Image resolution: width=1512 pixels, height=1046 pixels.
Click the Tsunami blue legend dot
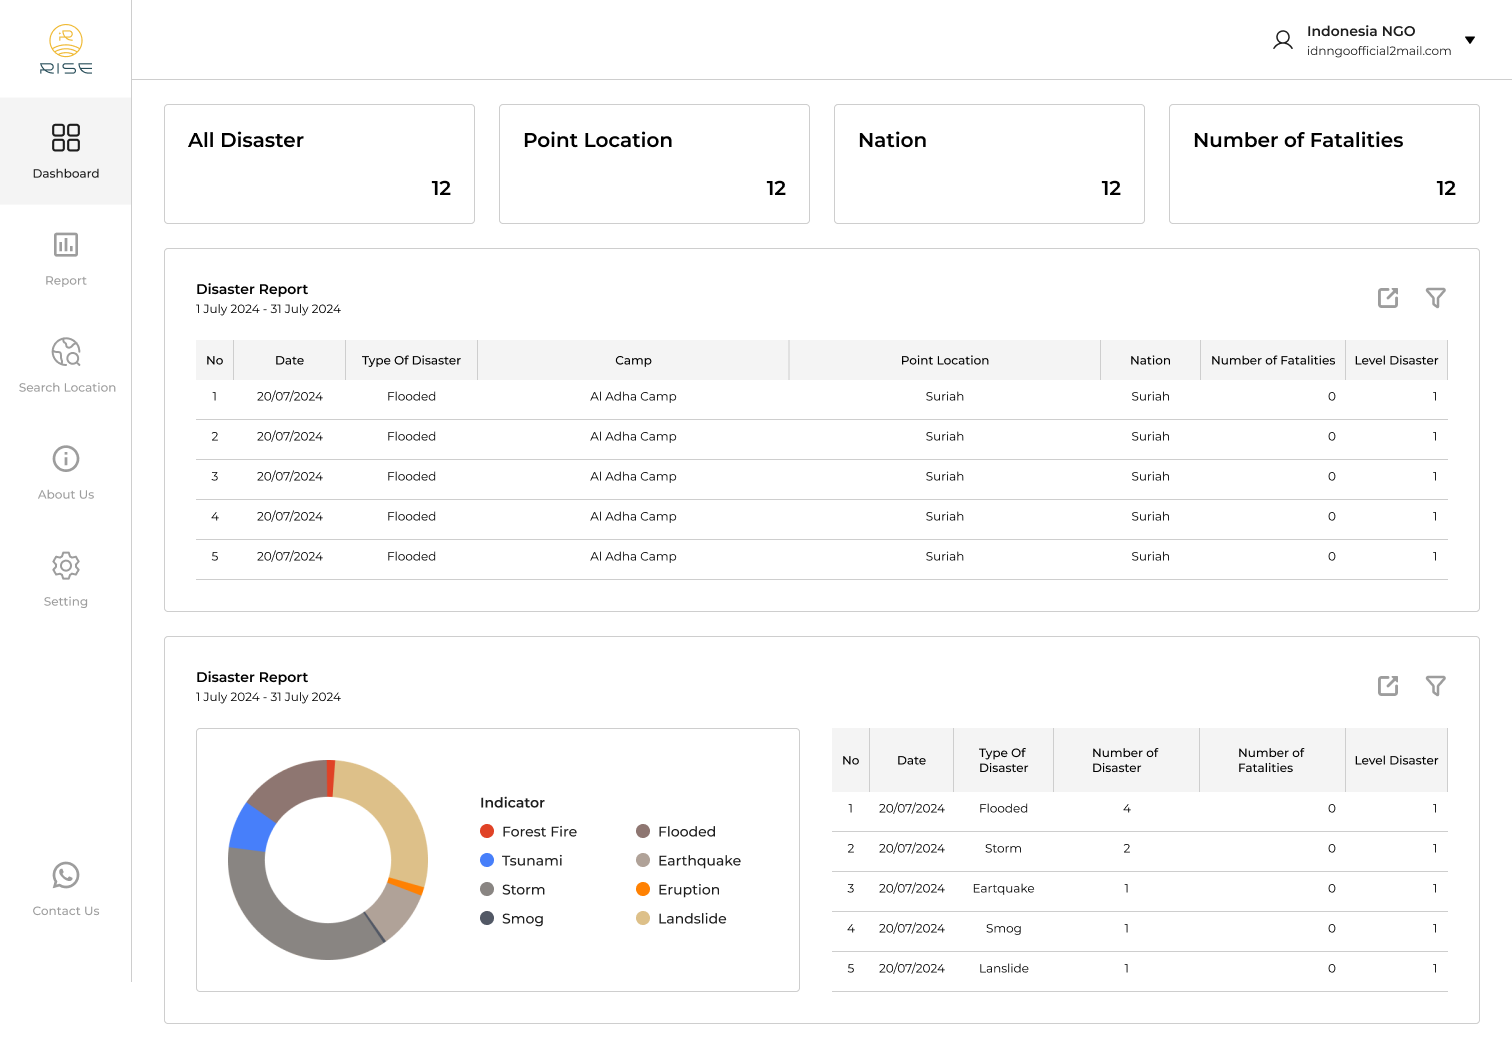tap(487, 860)
